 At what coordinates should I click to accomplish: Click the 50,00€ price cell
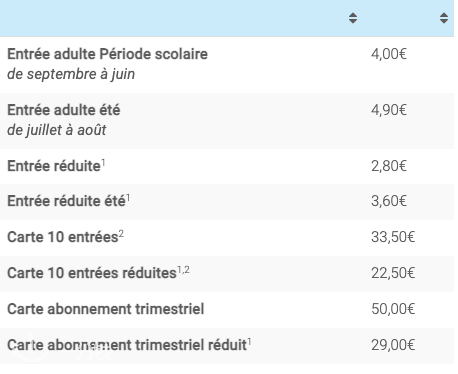(x=393, y=309)
